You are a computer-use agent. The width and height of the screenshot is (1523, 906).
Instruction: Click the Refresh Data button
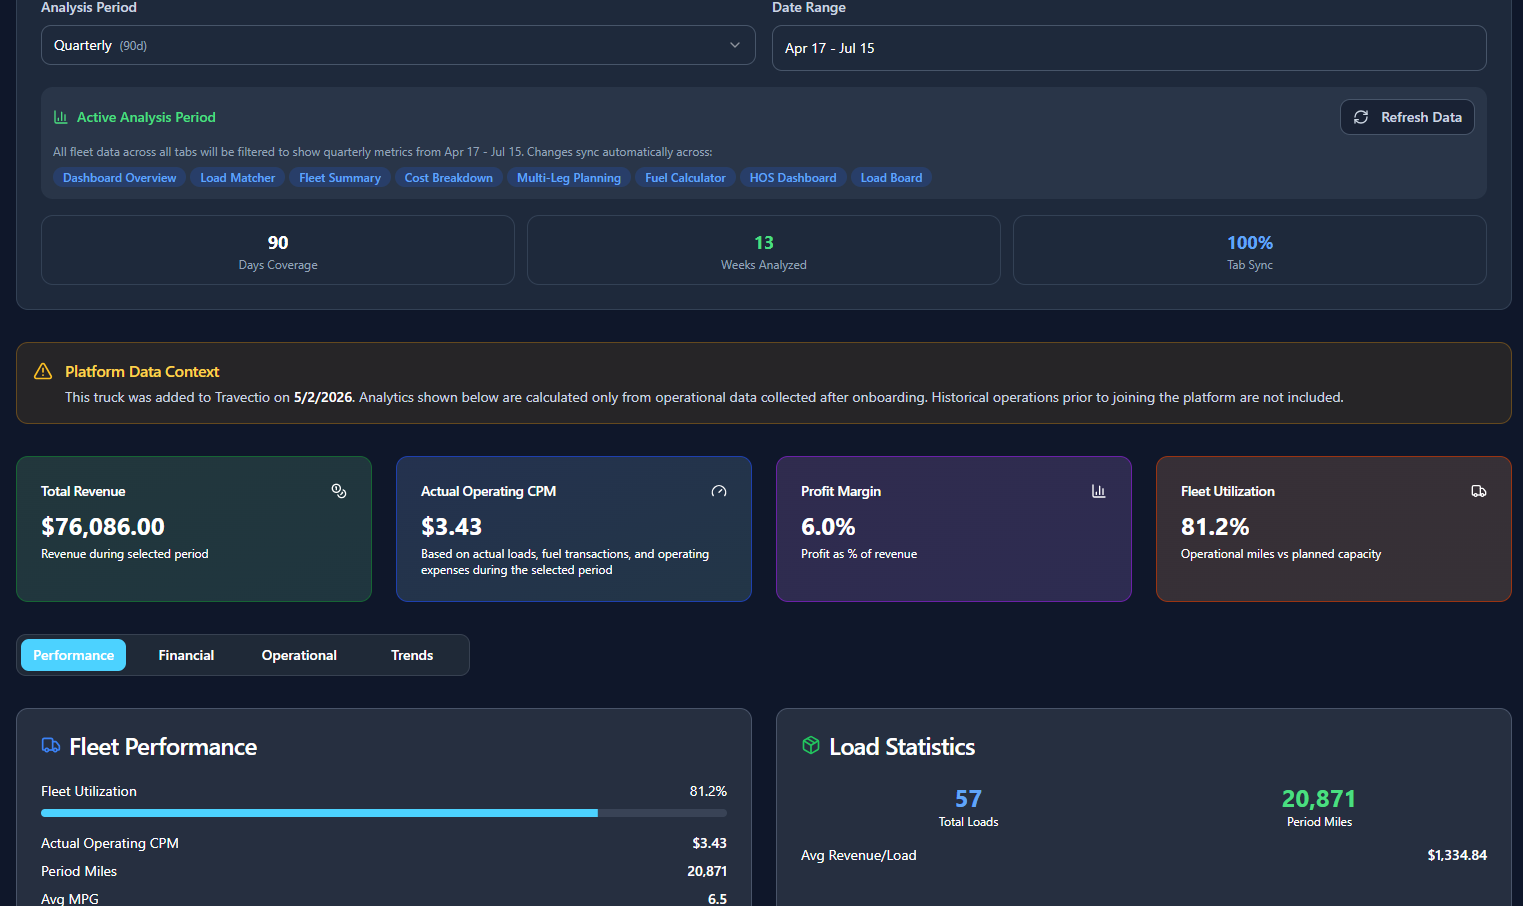[x=1407, y=117]
